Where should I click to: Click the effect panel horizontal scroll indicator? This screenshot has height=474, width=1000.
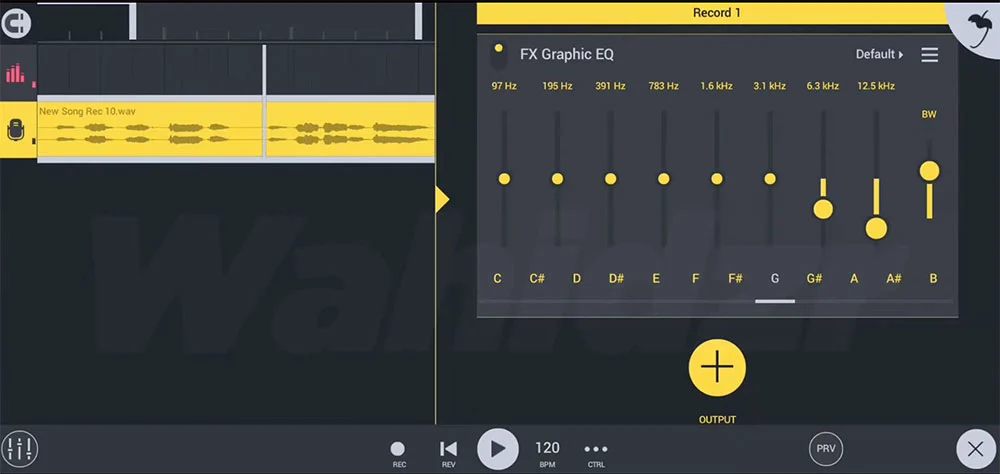(x=775, y=301)
